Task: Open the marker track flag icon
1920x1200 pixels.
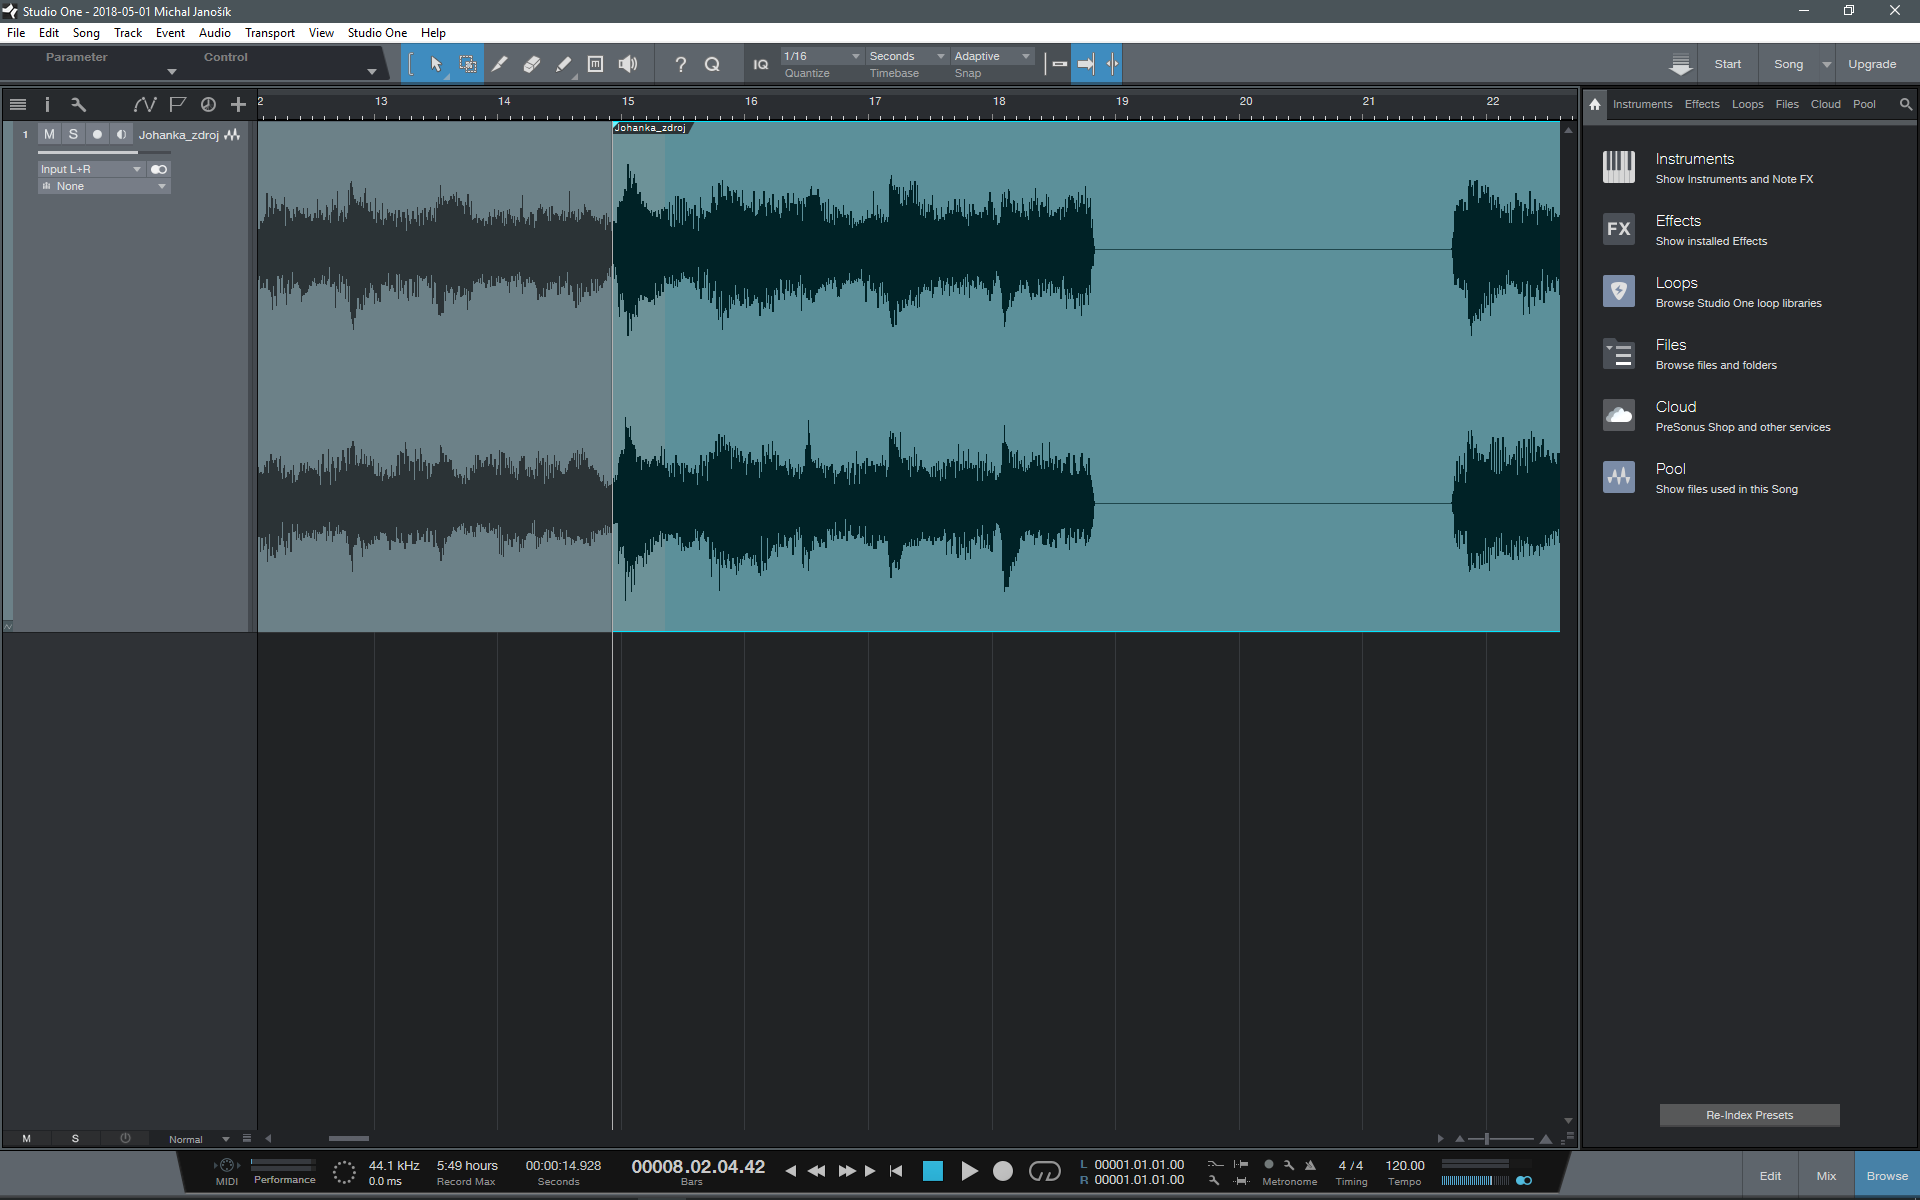Action: (x=178, y=104)
